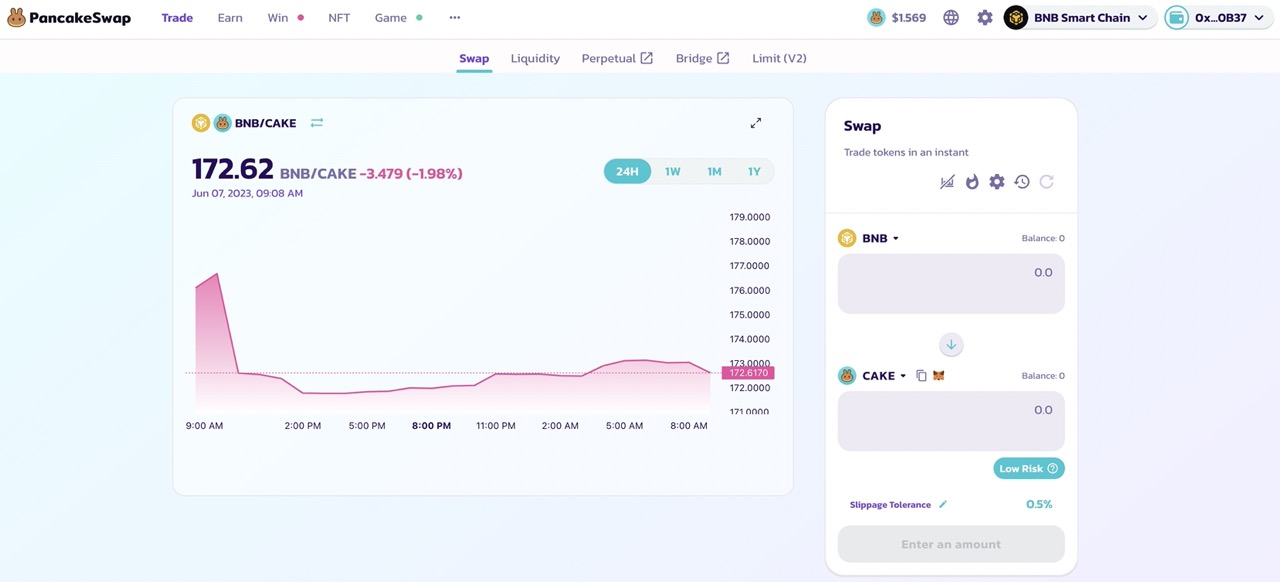This screenshot has height=582, width=1280.
Task: Switch to the Liquidity tab
Action: [x=535, y=58]
